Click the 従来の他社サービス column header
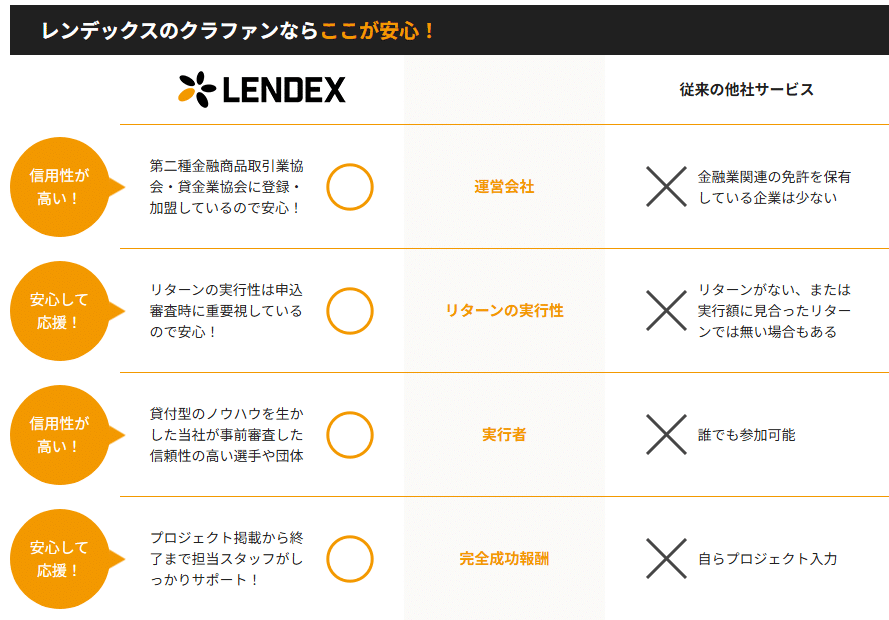 coord(746,90)
